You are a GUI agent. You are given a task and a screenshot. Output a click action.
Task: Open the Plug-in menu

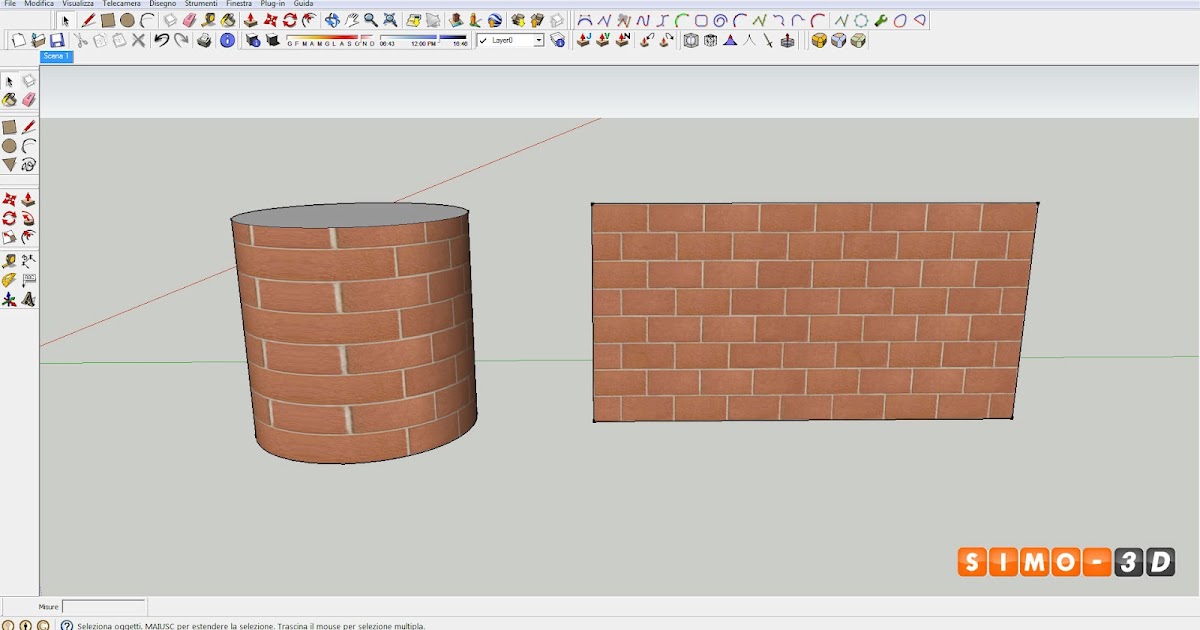click(272, 4)
